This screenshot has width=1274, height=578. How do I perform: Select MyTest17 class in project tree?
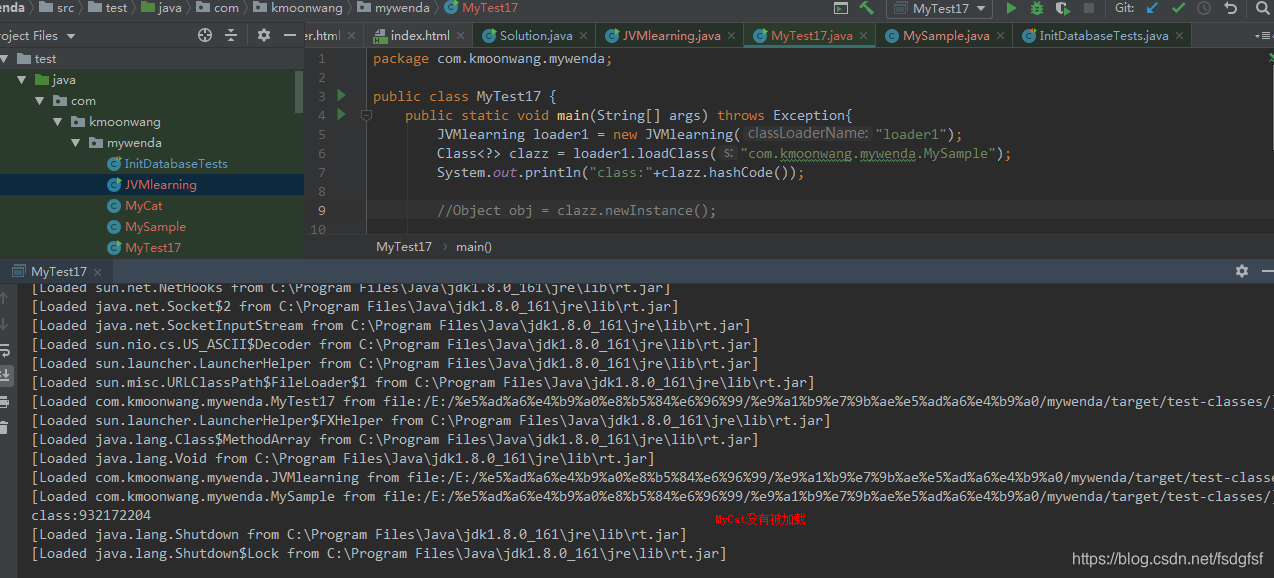tap(152, 248)
